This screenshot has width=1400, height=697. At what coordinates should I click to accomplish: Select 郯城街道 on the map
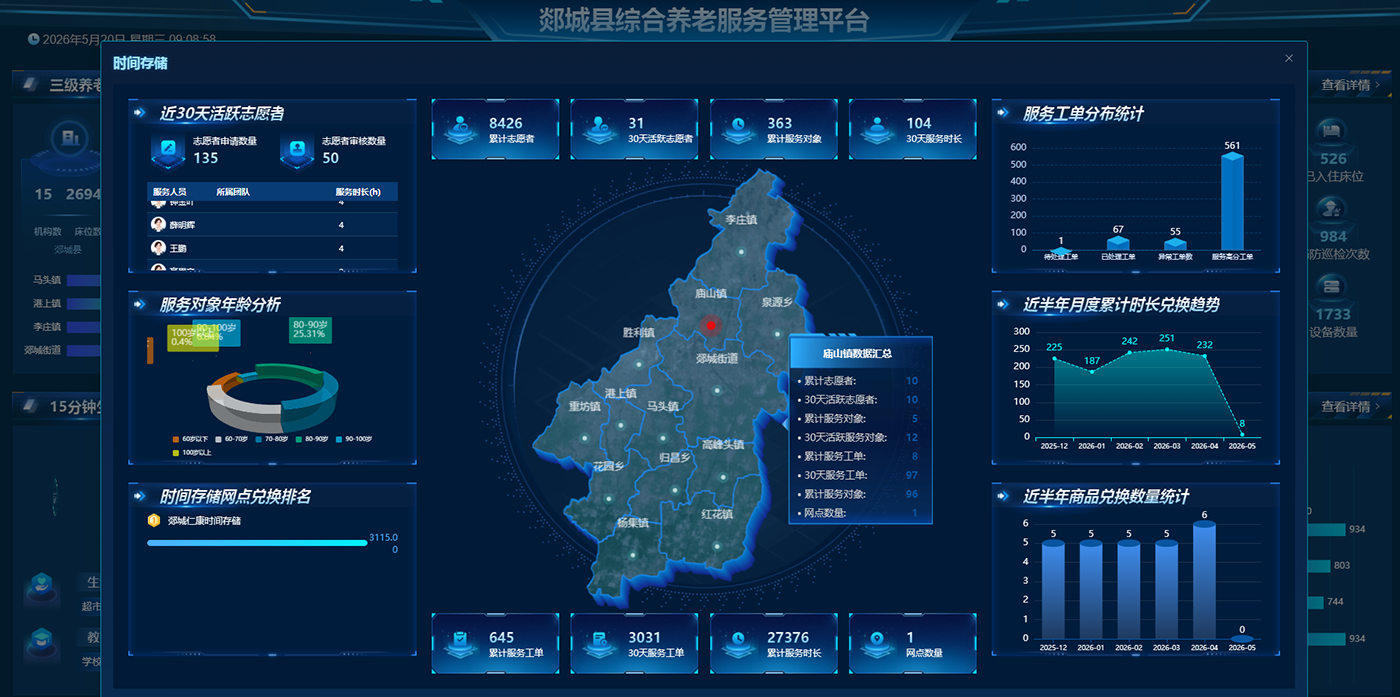click(717, 358)
